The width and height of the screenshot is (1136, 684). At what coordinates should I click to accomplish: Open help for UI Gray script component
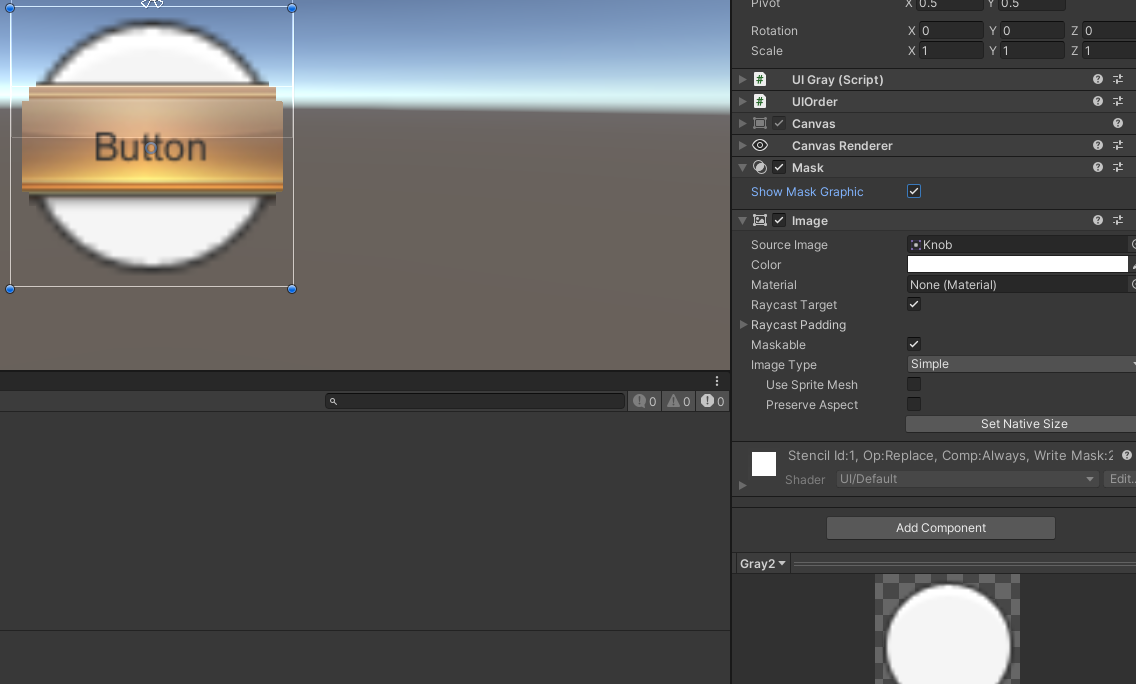[1098, 79]
